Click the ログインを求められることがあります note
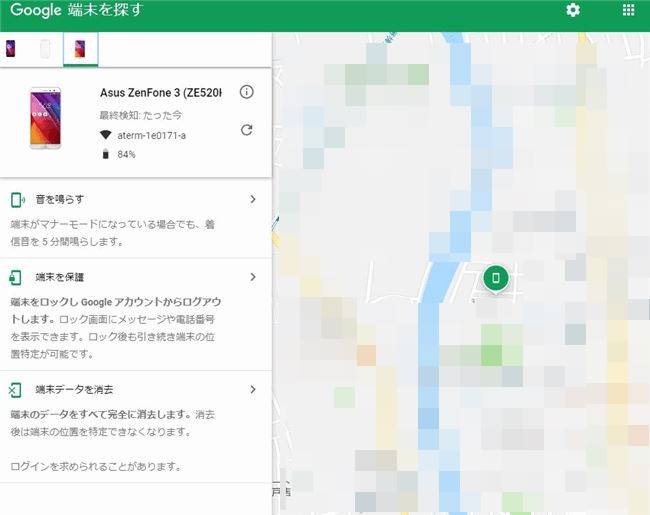 tap(96, 466)
